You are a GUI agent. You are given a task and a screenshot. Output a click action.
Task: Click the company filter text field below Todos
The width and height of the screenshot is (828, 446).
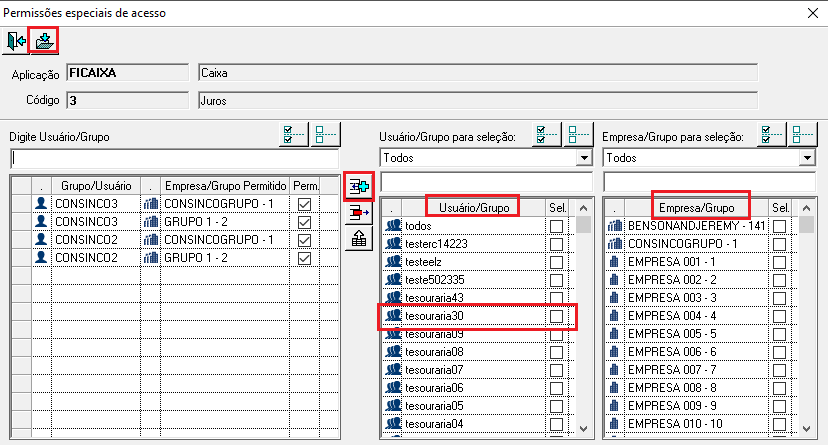click(709, 182)
